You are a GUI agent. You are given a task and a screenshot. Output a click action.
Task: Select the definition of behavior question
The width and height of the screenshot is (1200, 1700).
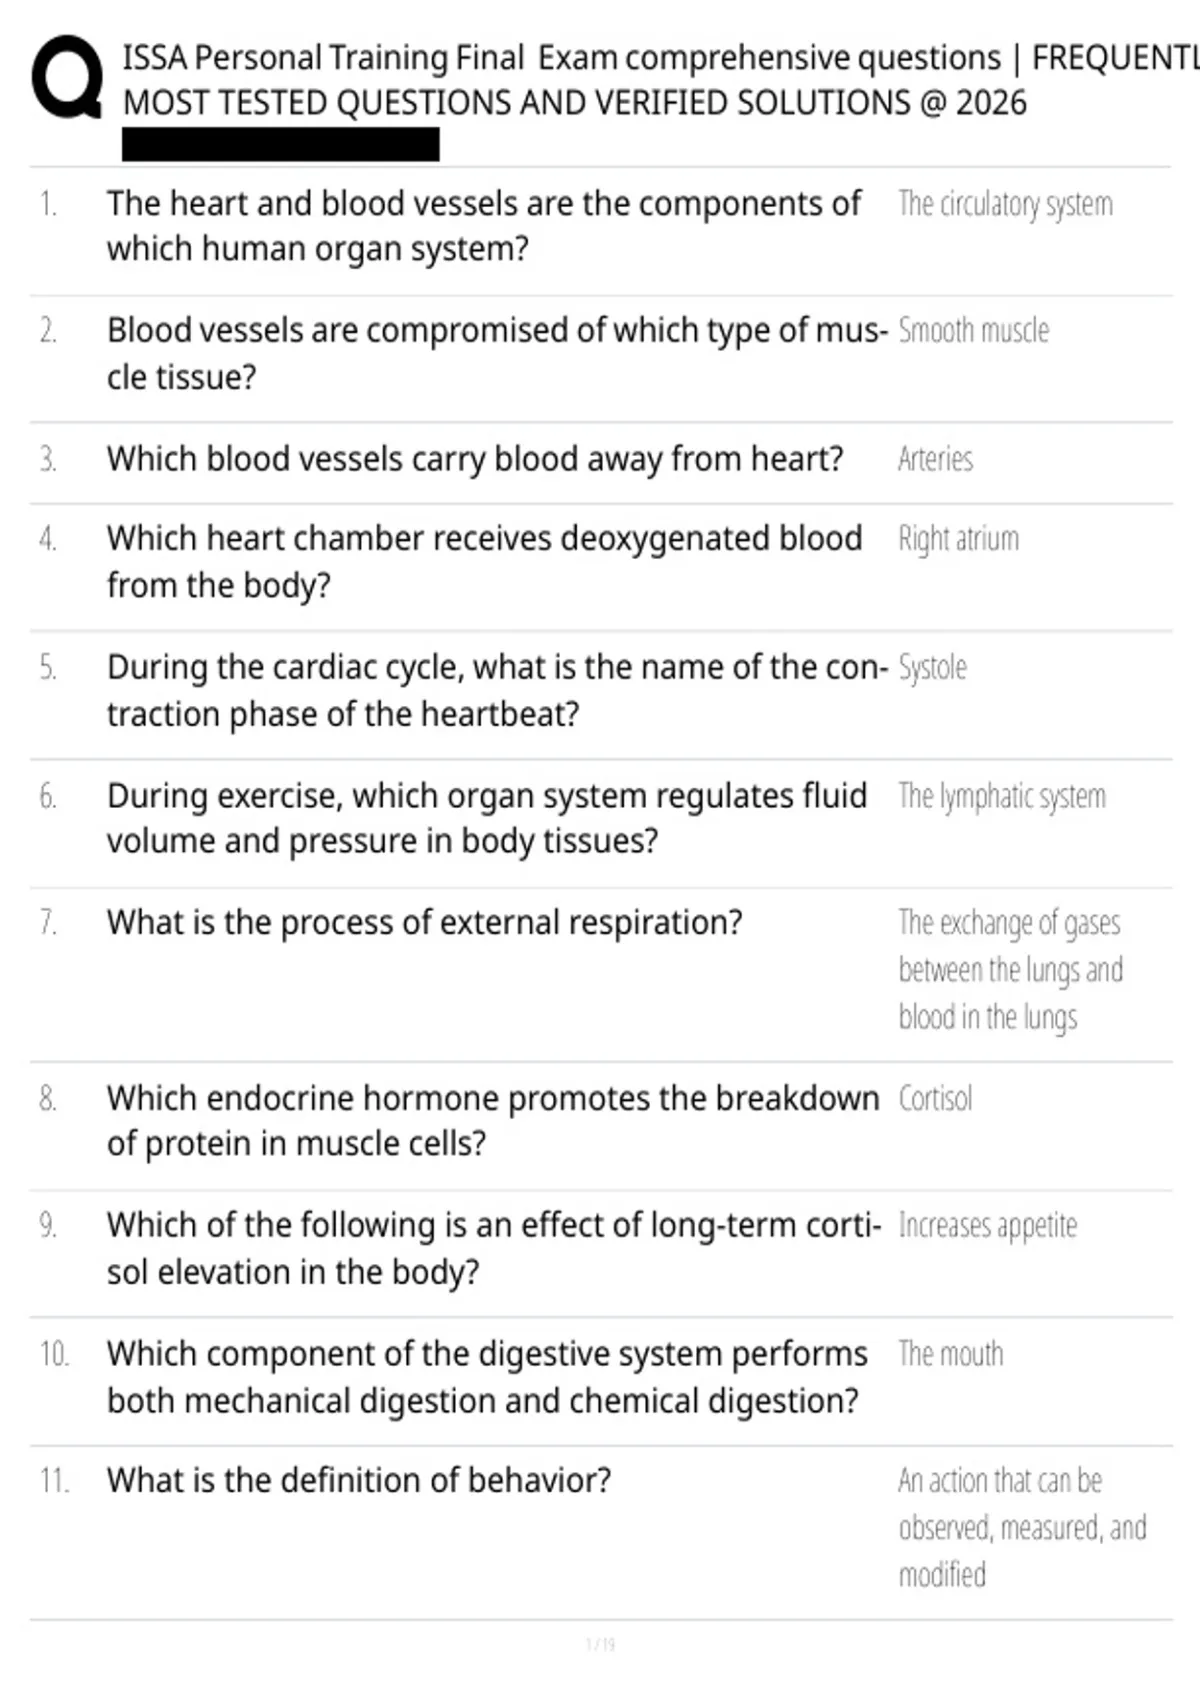tap(359, 1480)
